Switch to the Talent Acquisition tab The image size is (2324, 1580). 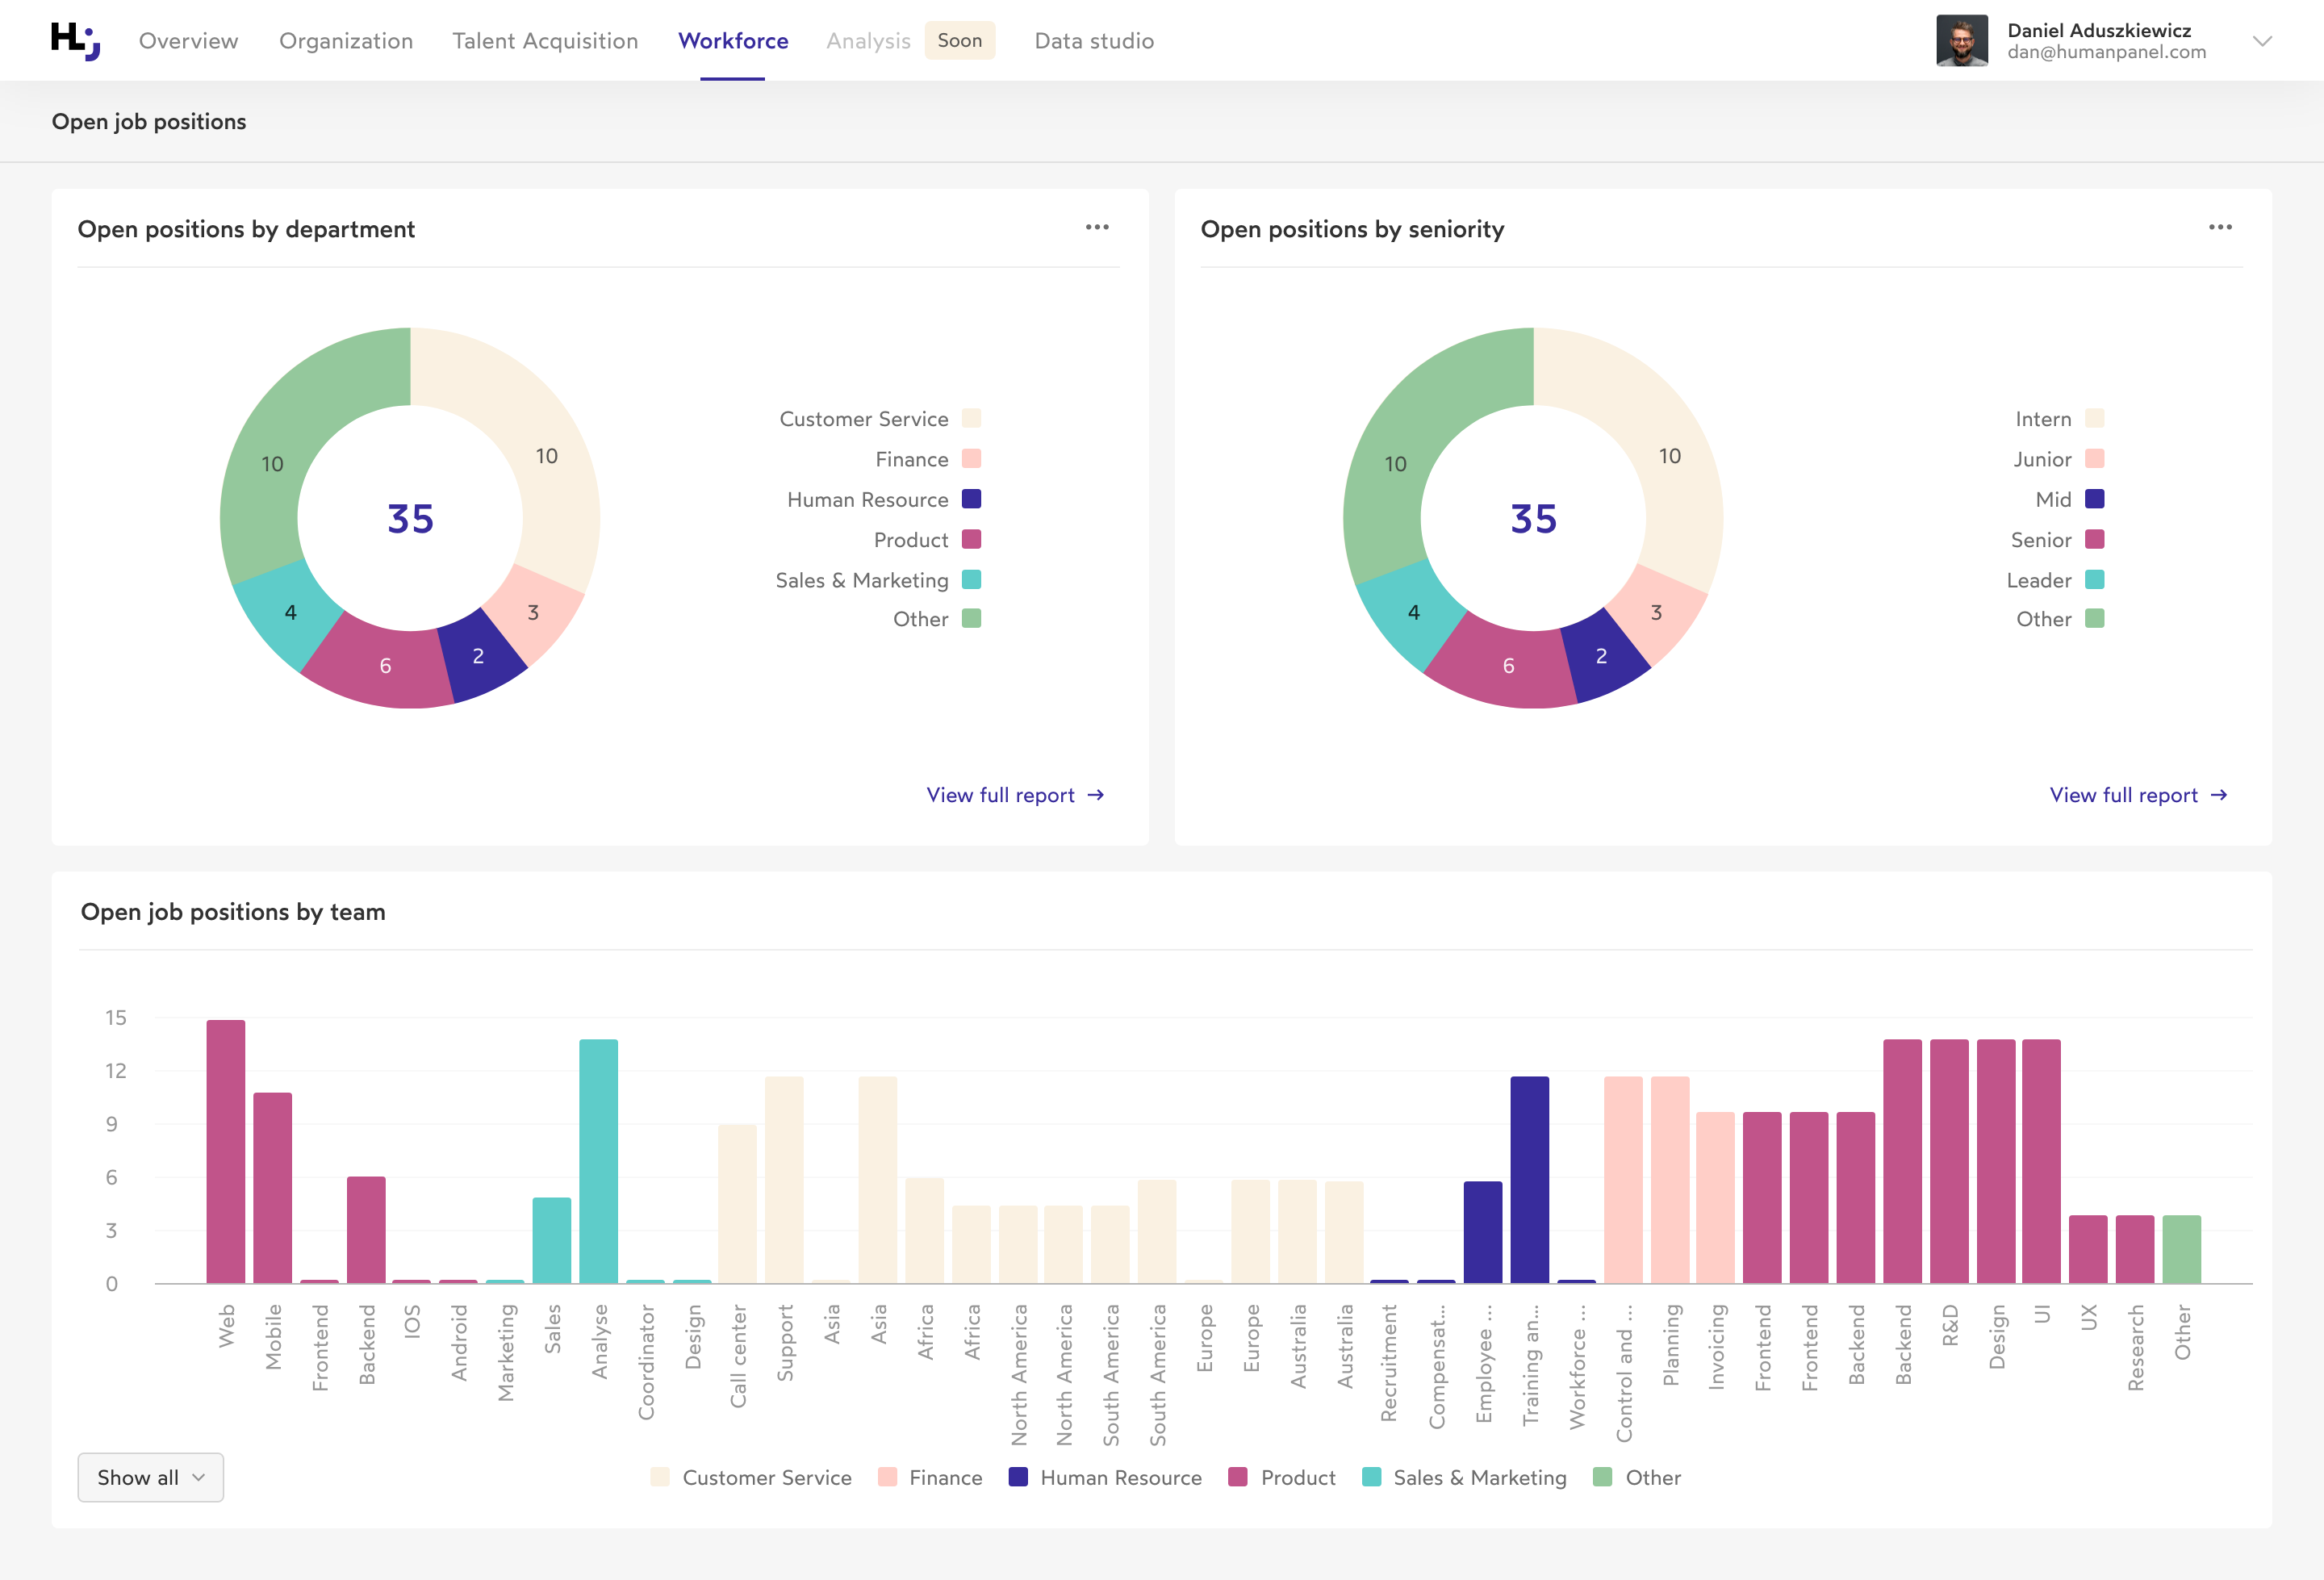(545, 40)
